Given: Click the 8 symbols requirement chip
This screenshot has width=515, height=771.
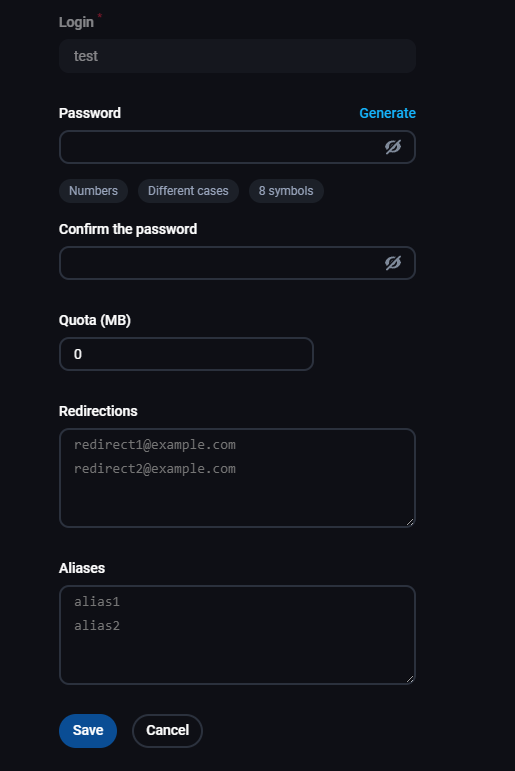Looking at the screenshot, I should click(x=286, y=191).
